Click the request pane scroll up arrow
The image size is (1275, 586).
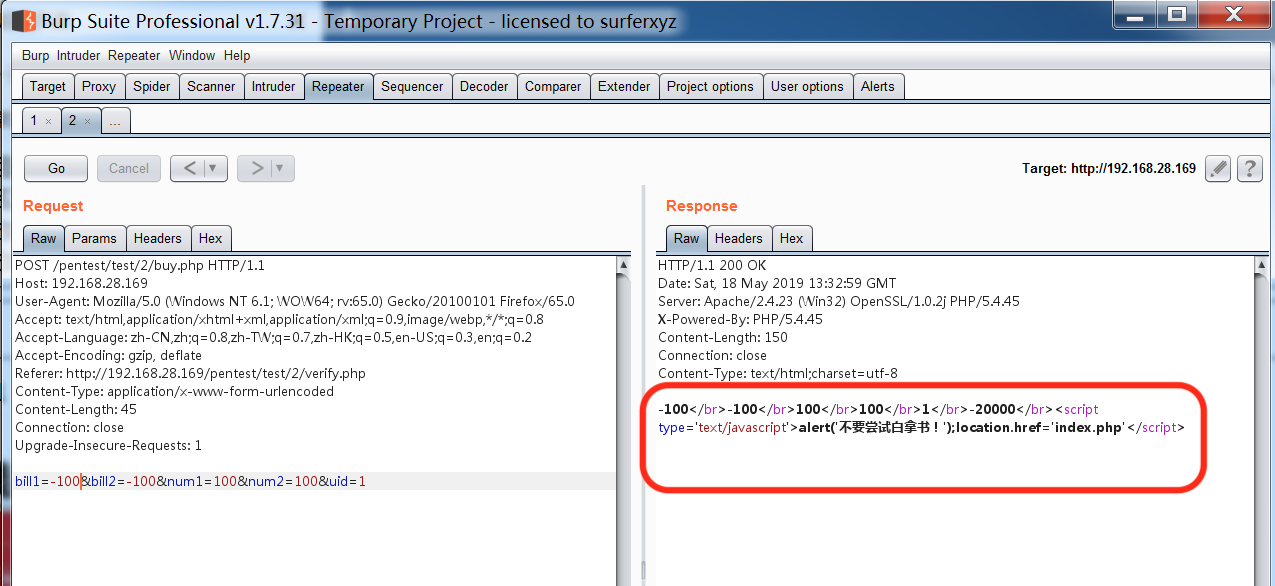(x=624, y=265)
